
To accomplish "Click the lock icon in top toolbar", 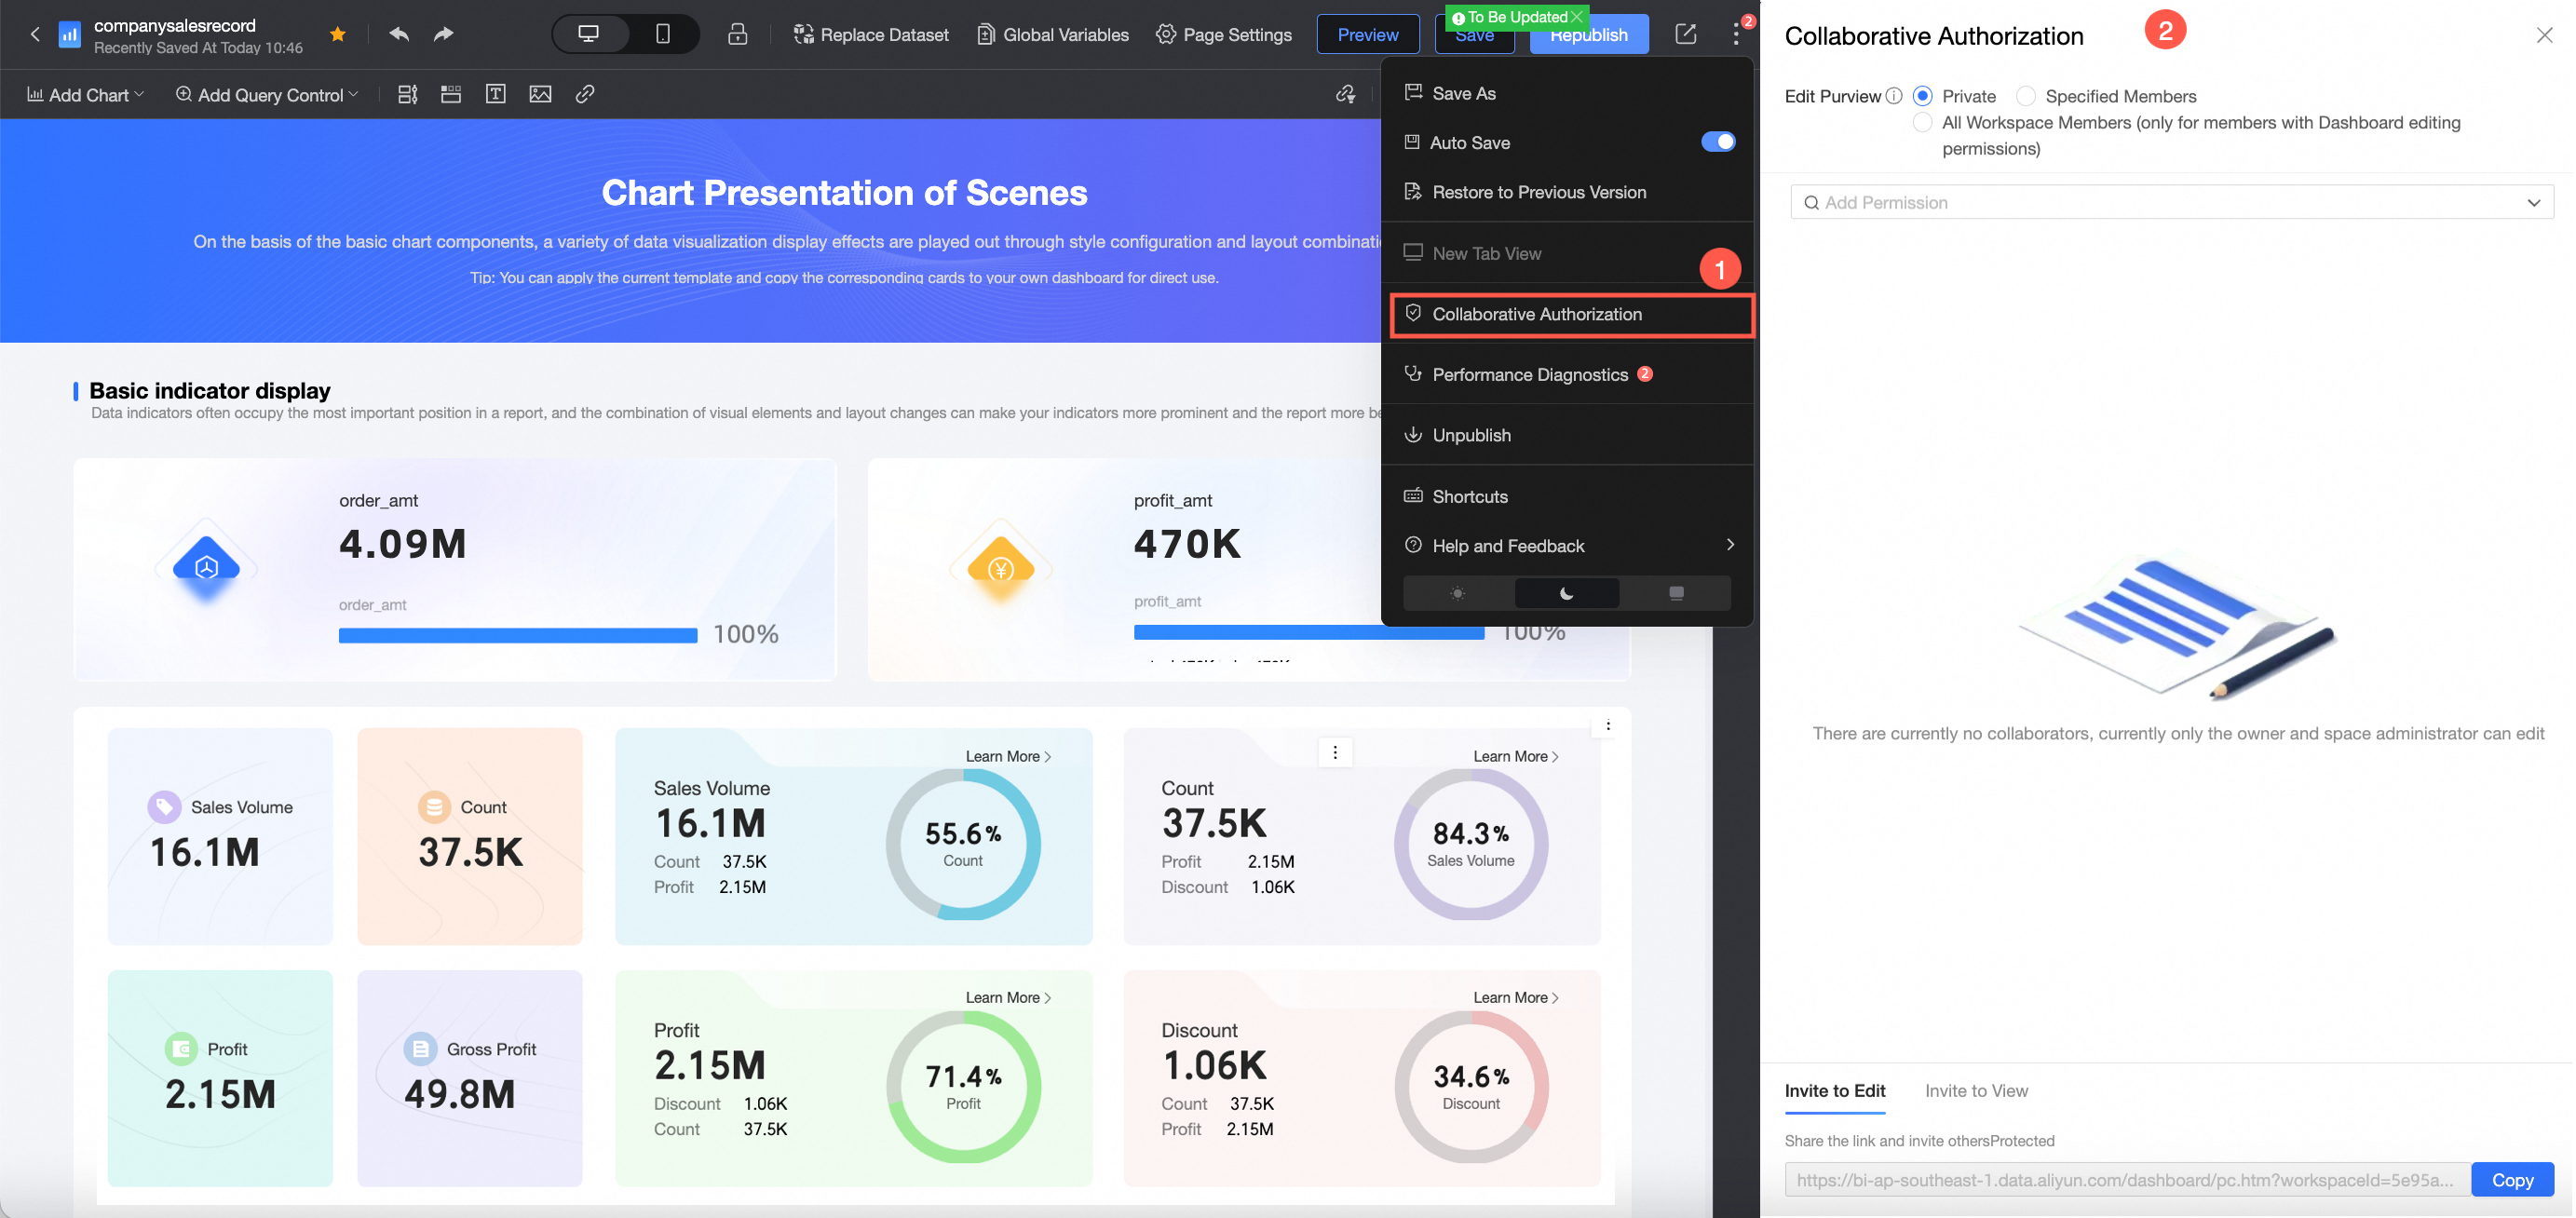I will [737, 34].
